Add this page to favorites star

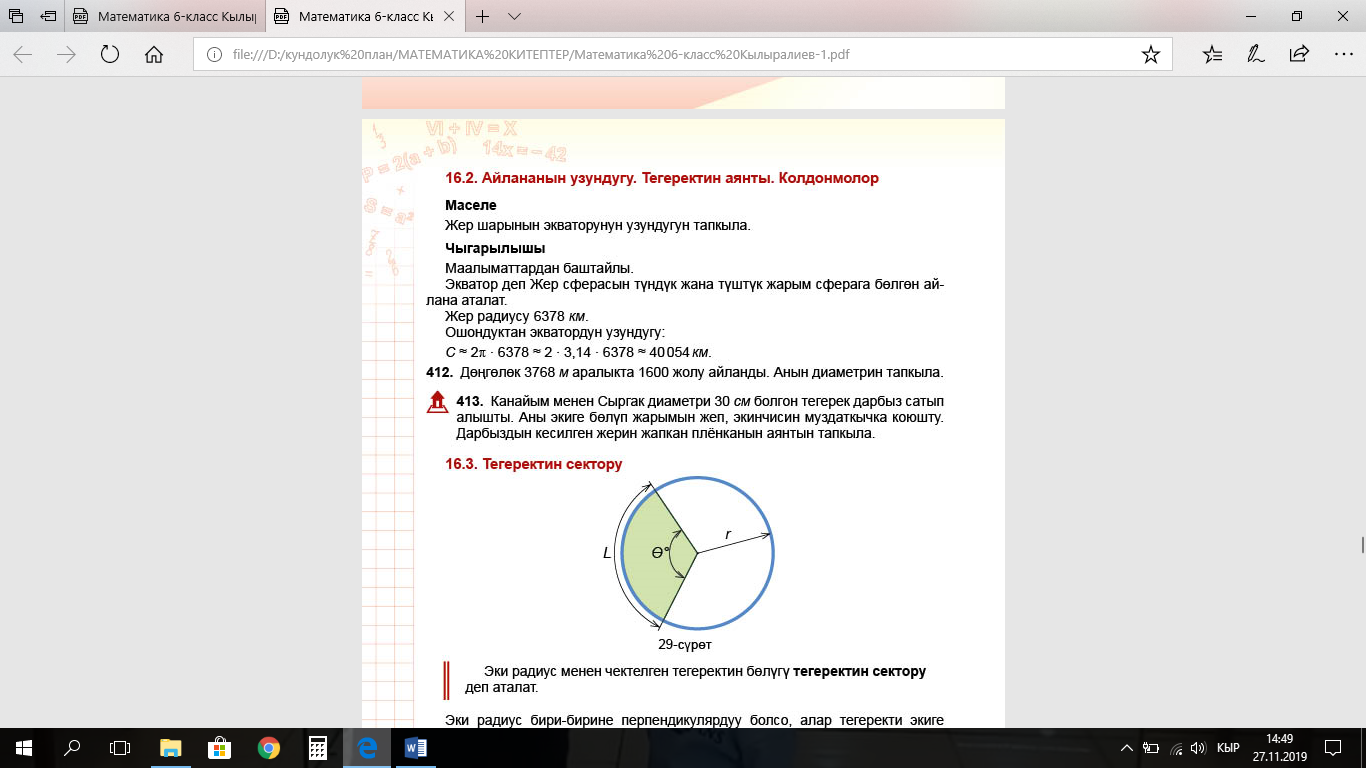tap(1150, 55)
